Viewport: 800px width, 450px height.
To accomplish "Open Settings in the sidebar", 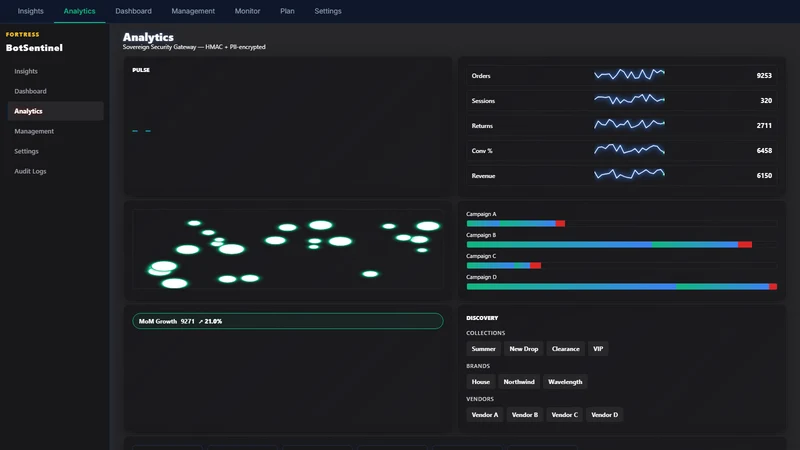I will (x=56, y=152).
